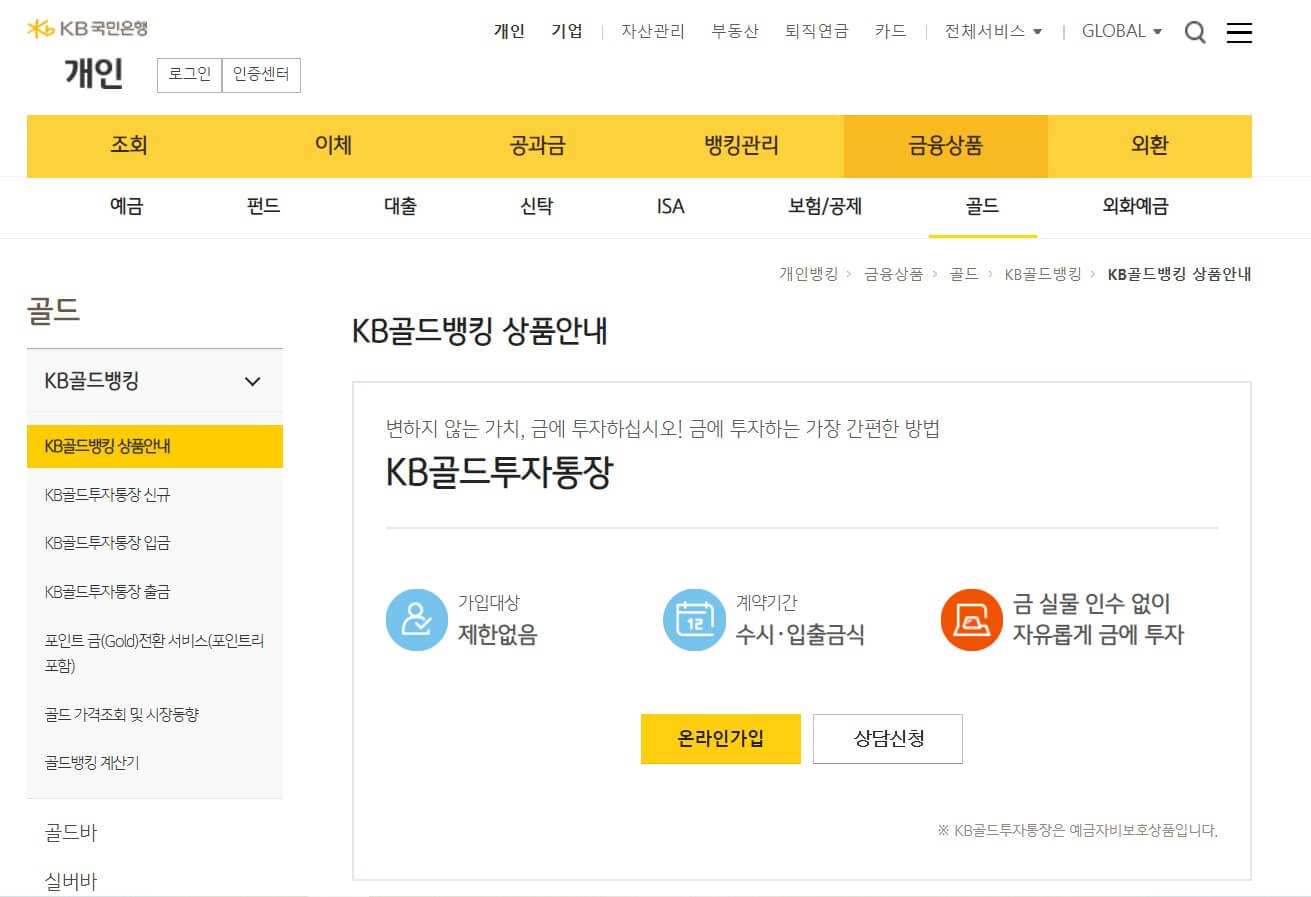Open the GLOBAL dropdown

point(1122,31)
